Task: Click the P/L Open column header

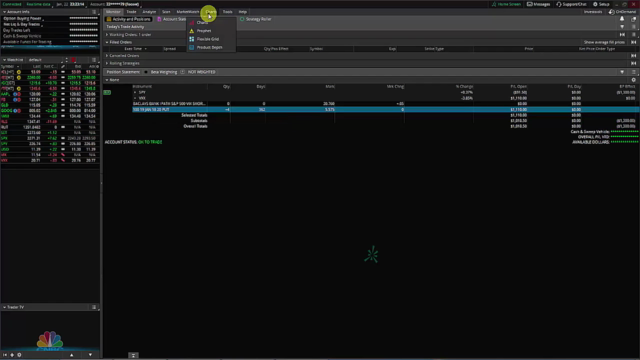Action: [518, 87]
